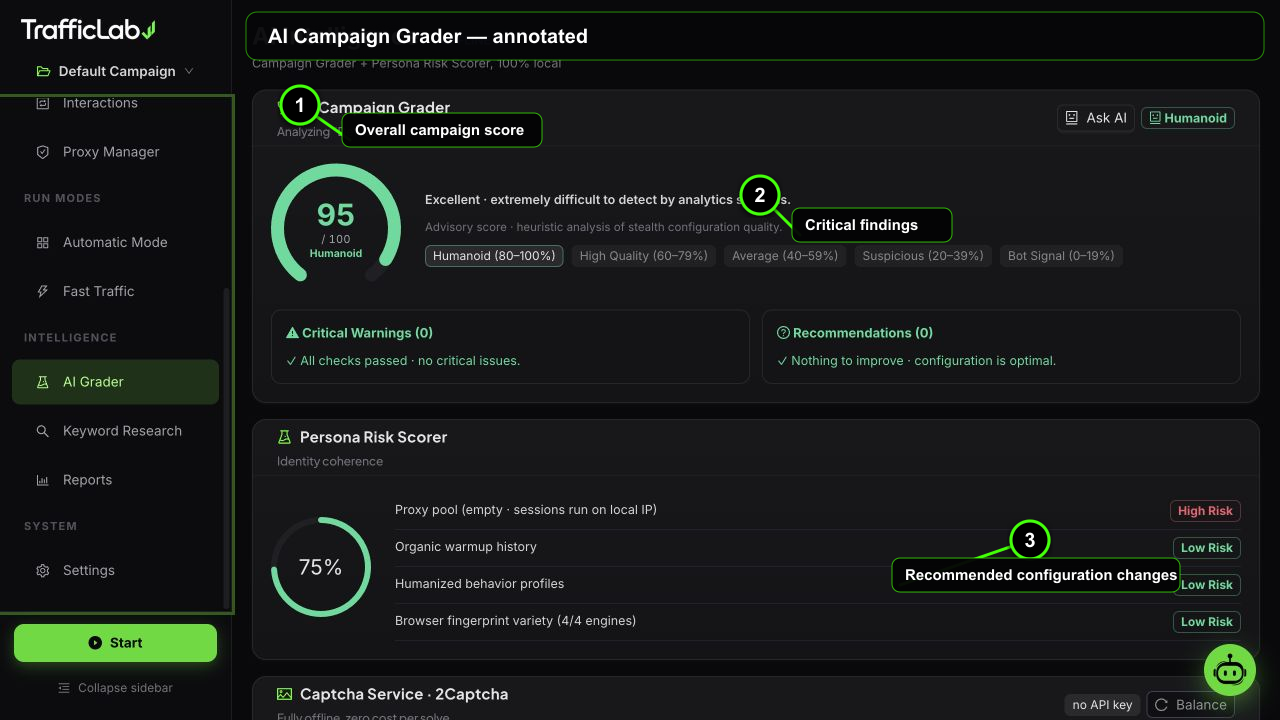Click the High Risk badge for proxy pool
Viewport: 1280px width, 720px height.
pos(1205,511)
